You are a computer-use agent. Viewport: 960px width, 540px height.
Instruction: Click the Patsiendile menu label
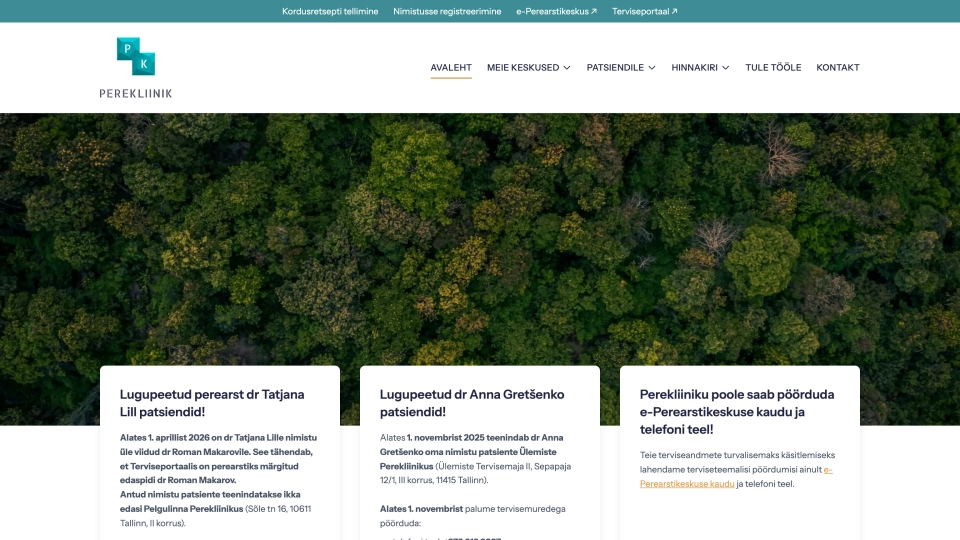tap(614, 68)
